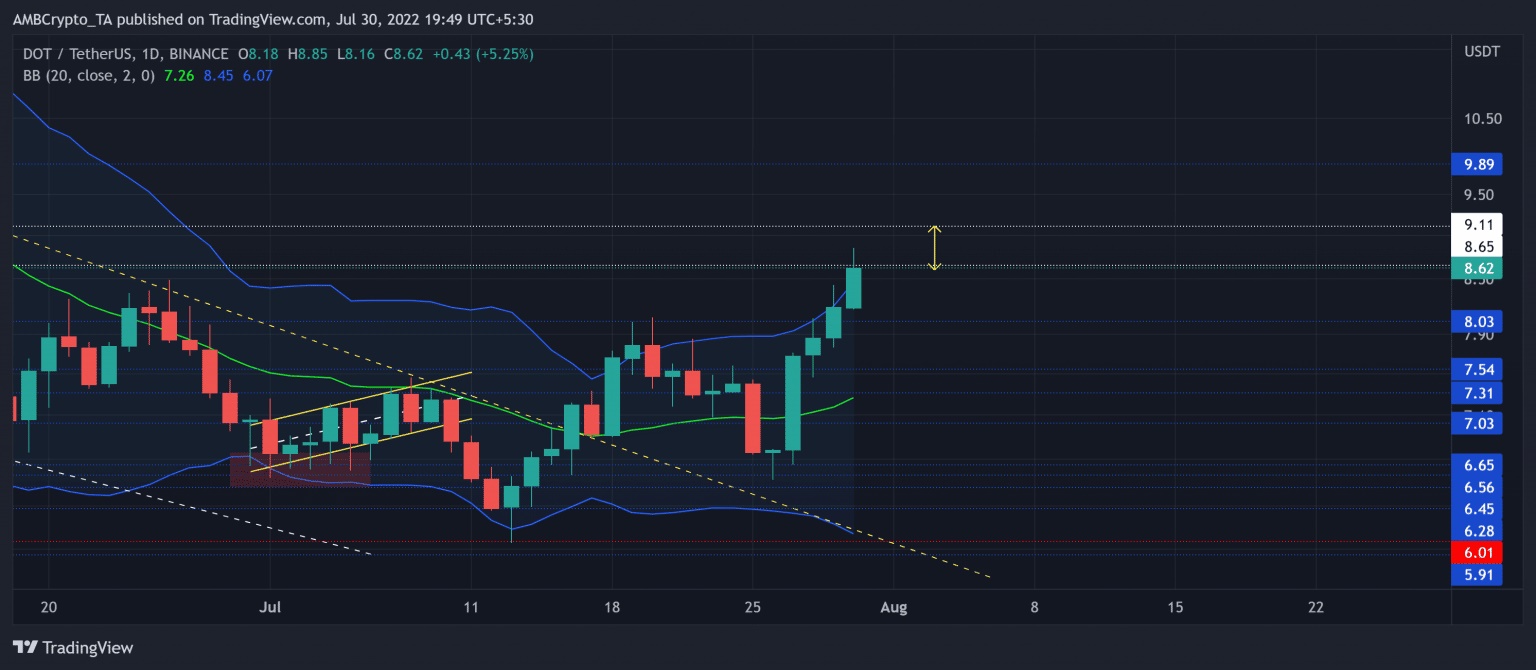The width and height of the screenshot is (1536, 670).
Task: Click the 25 date label on time axis
Action: pyautogui.click(x=753, y=607)
